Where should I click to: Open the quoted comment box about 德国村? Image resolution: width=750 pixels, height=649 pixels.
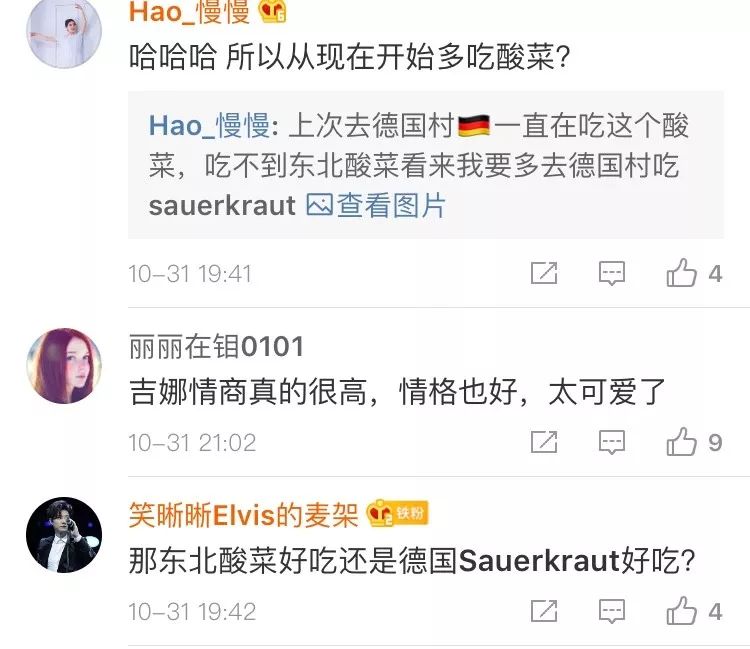pyautogui.click(x=426, y=165)
